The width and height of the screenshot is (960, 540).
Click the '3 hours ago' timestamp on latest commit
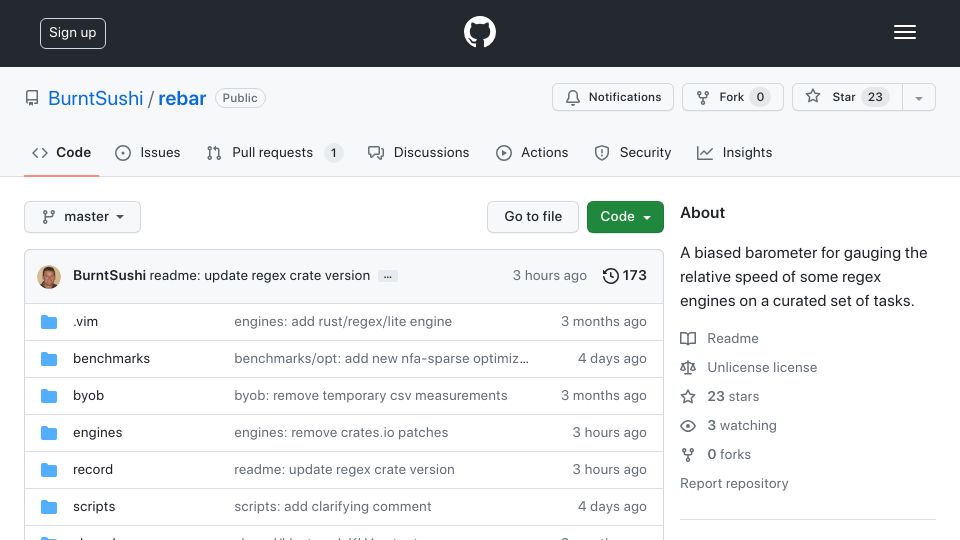[x=549, y=276]
